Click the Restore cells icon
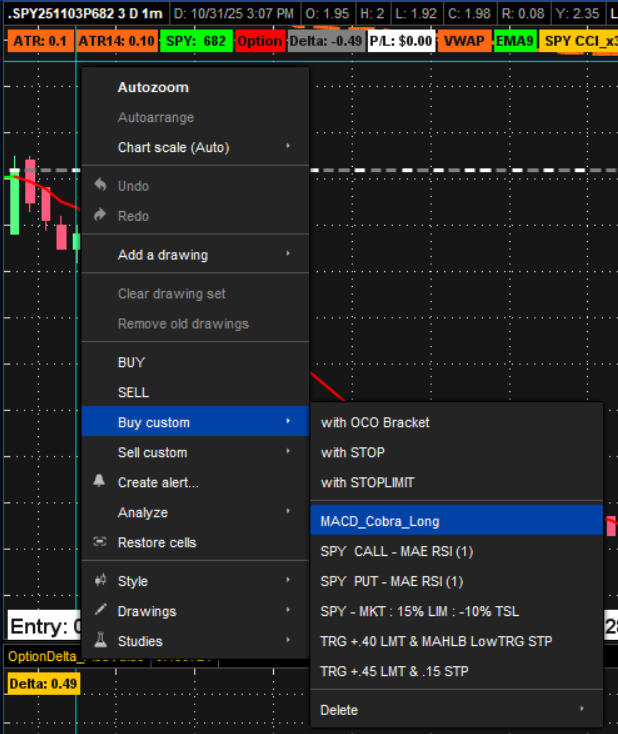Screen dimensions: 618x734 pyautogui.click(x=99, y=542)
